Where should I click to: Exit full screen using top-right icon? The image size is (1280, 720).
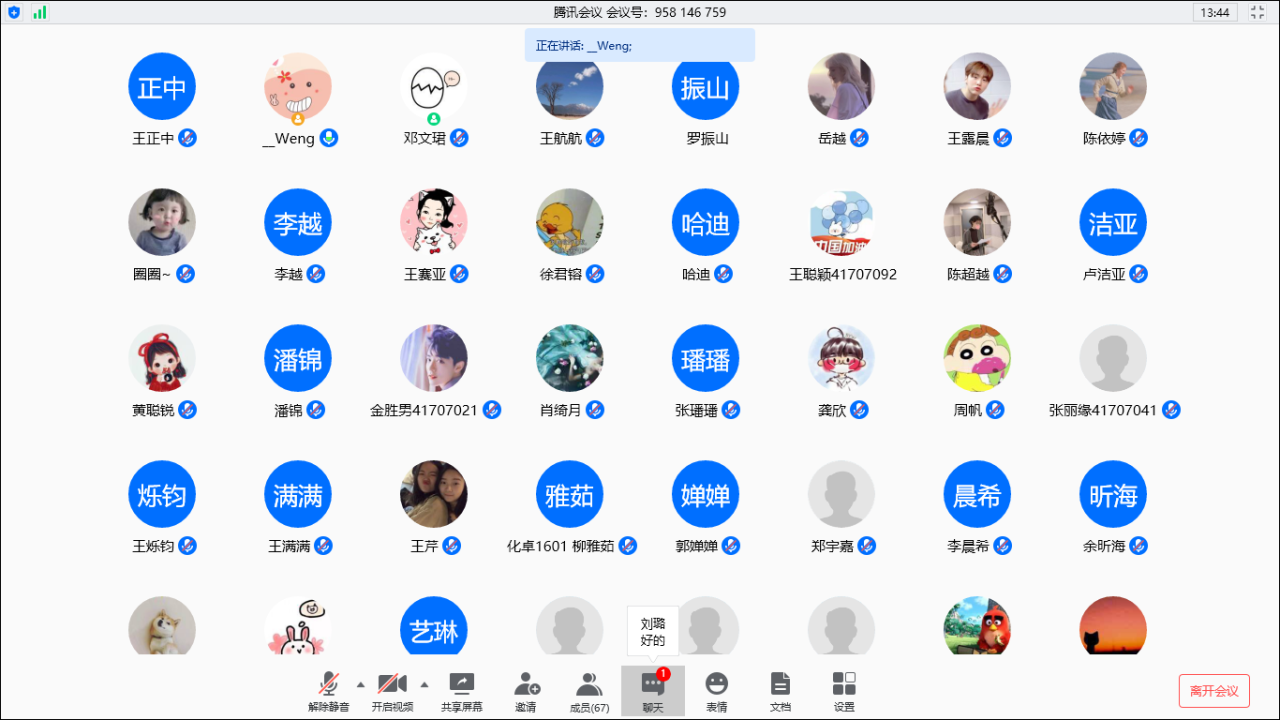[1258, 12]
